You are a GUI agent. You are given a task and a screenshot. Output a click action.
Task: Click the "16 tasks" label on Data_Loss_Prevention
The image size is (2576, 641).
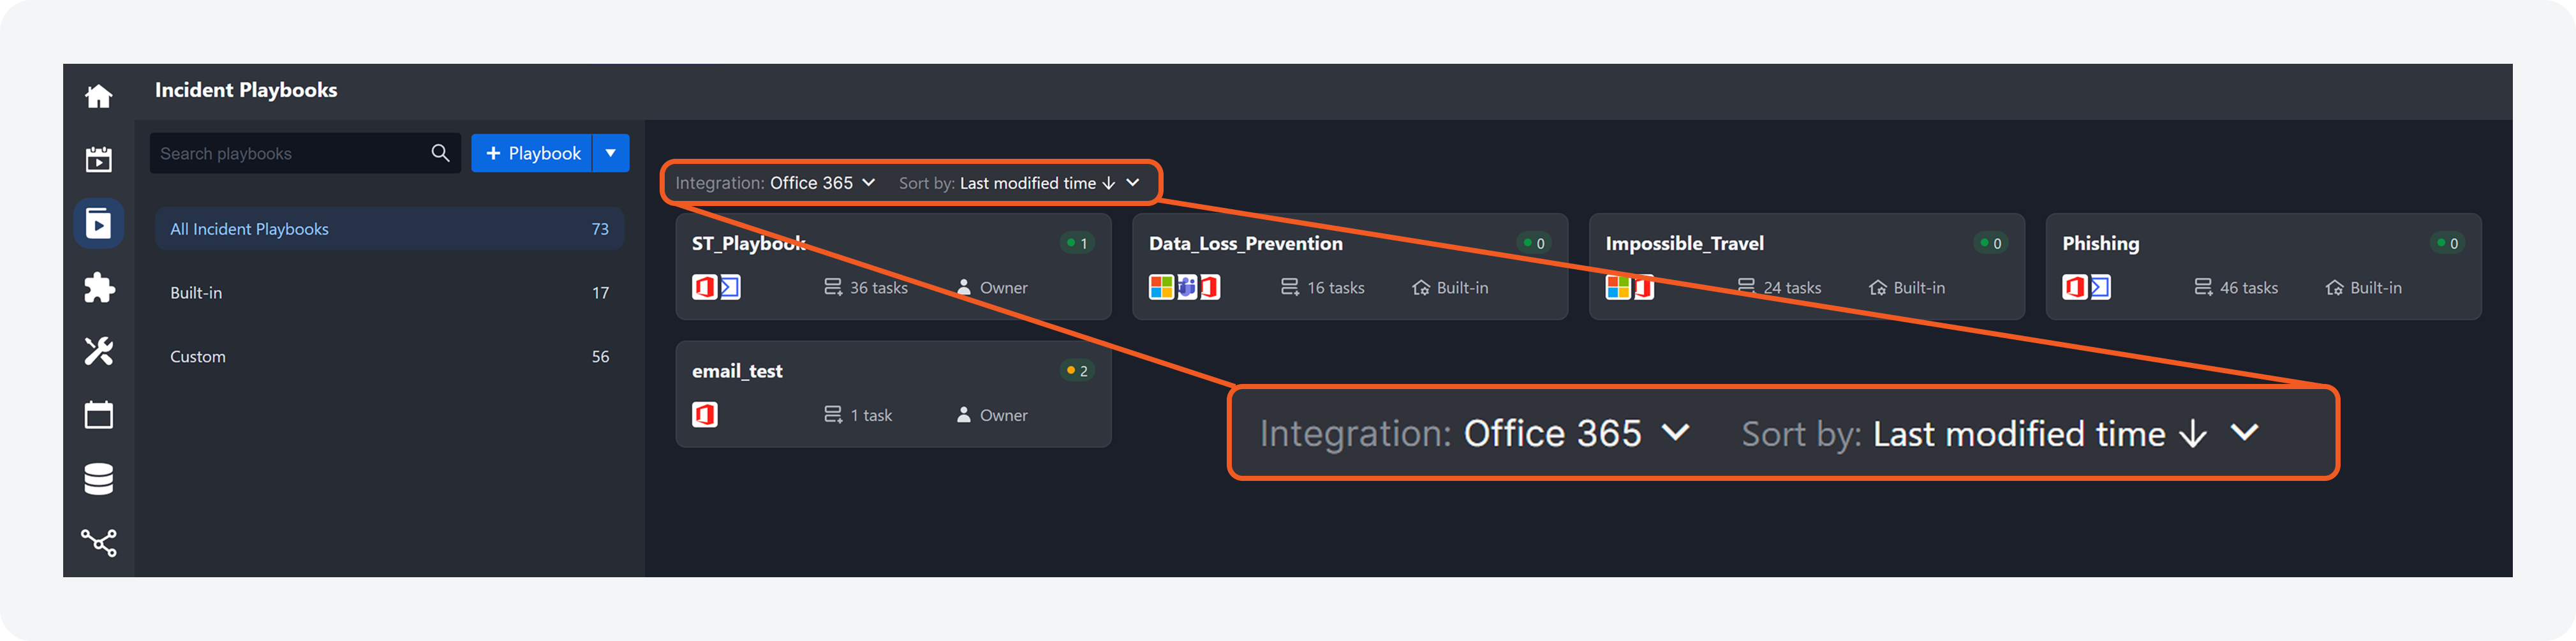tap(1336, 288)
